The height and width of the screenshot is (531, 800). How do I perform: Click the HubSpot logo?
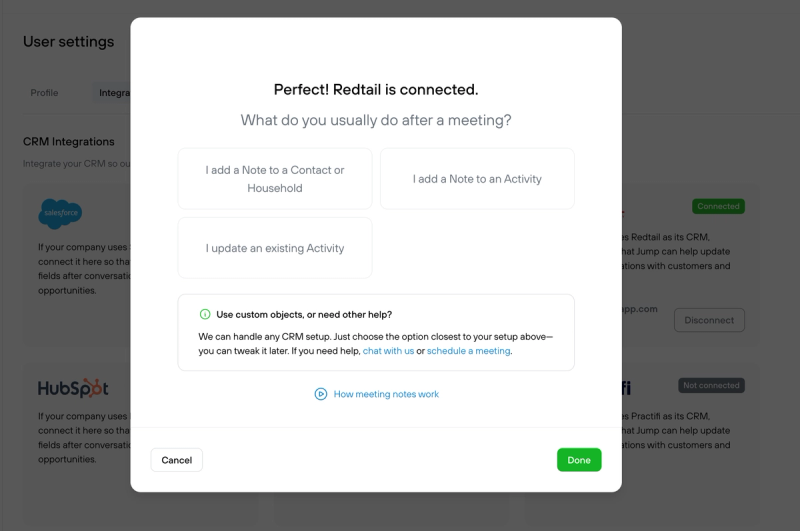coord(73,388)
